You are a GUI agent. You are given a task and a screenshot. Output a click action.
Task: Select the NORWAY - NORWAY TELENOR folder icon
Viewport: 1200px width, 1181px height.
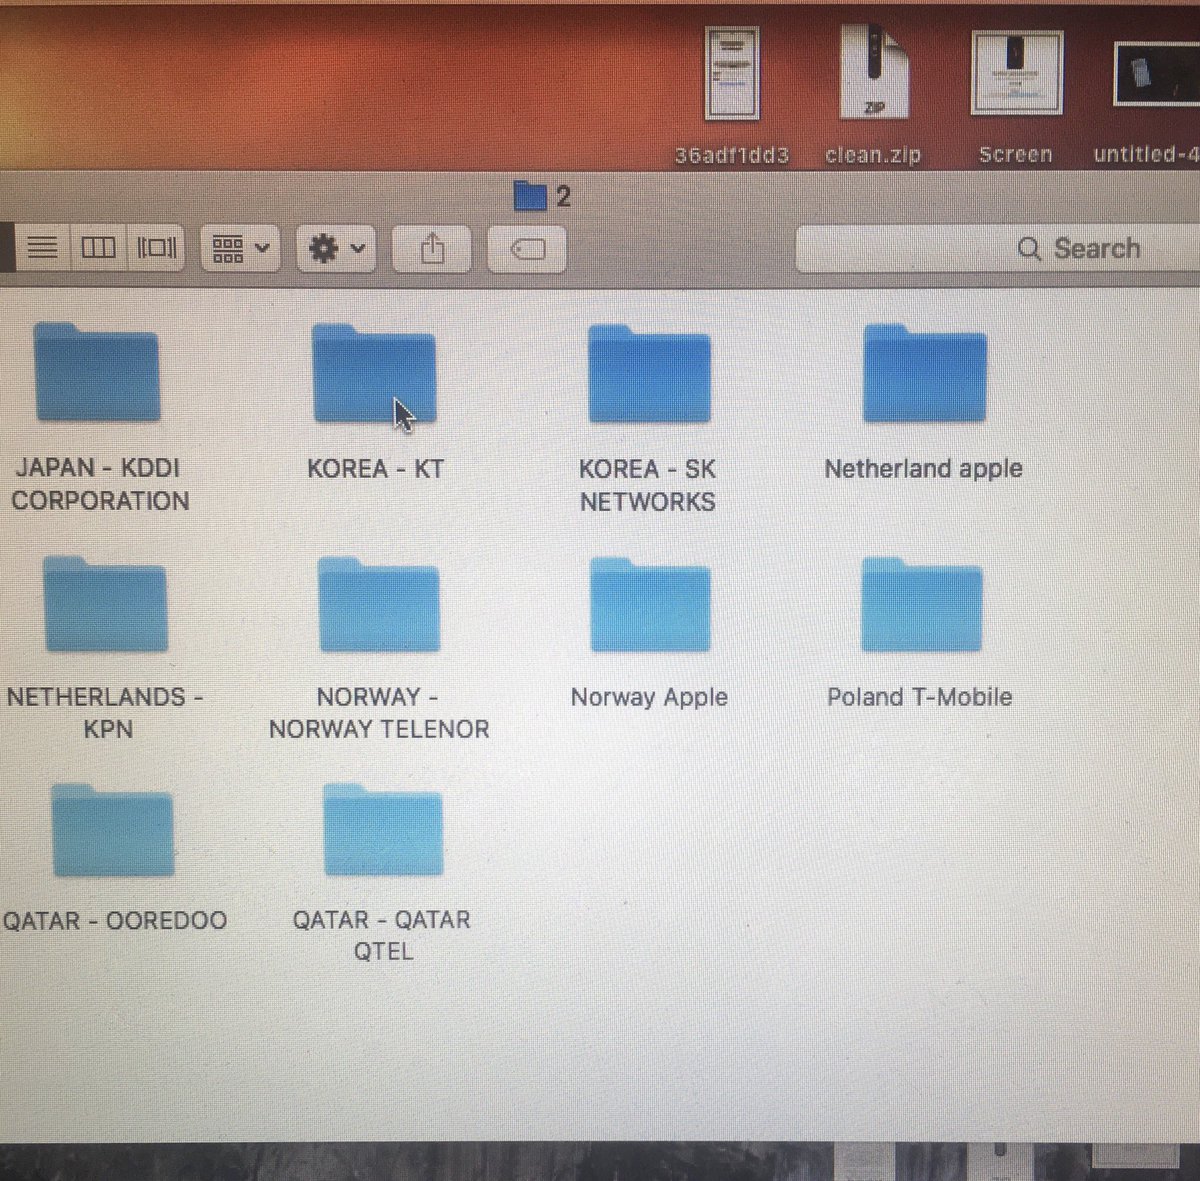(x=379, y=604)
